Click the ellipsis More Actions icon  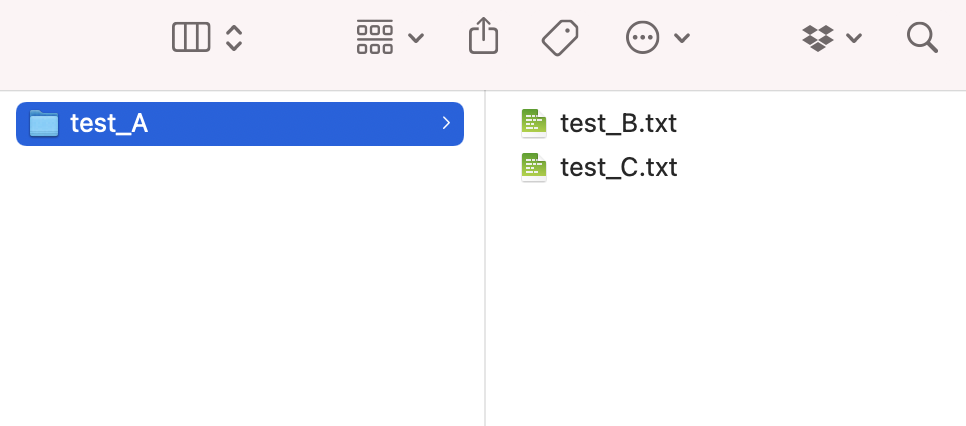click(643, 38)
